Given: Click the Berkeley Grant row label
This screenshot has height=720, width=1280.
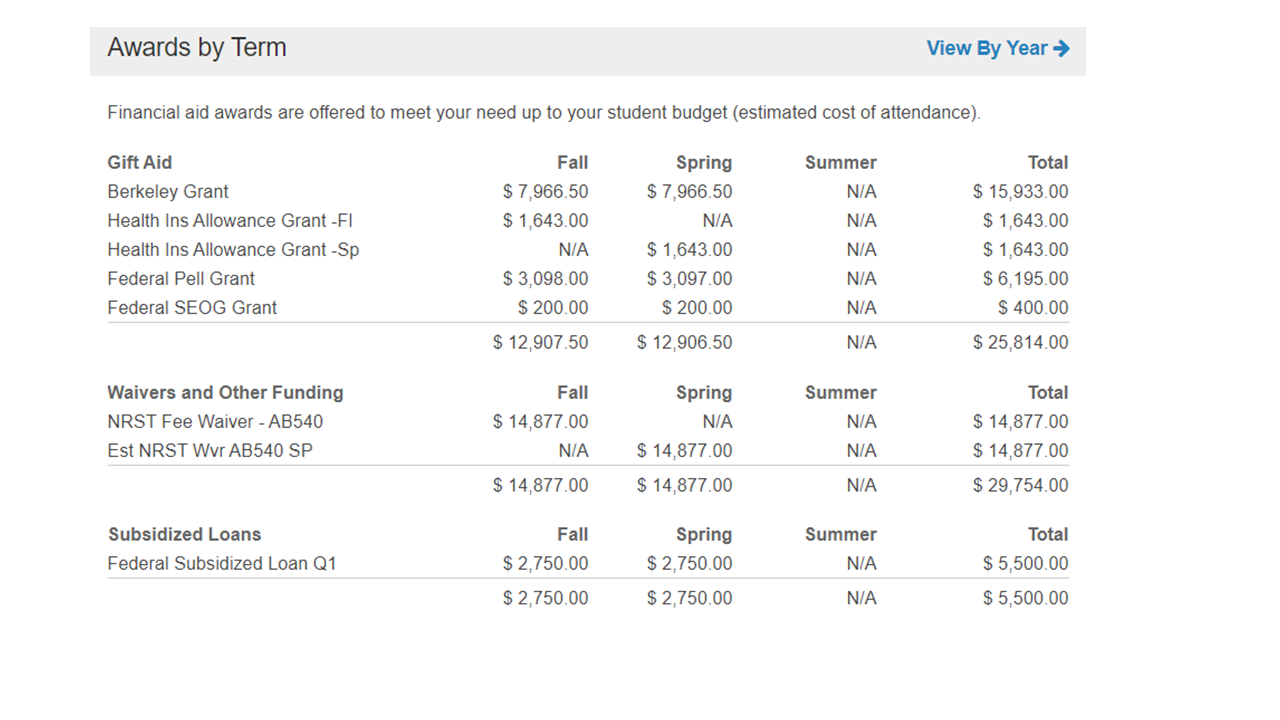Looking at the screenshot, I should (x=168, y=192).
